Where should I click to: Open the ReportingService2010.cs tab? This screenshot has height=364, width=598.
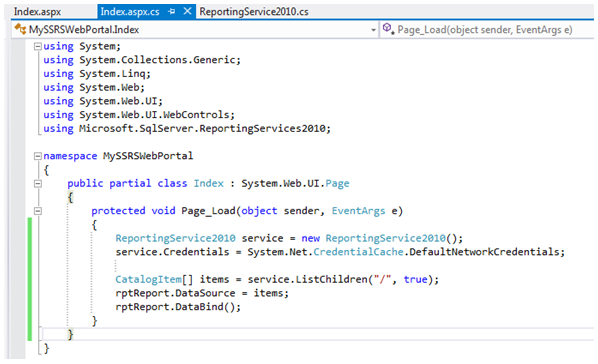click(x=254, y=12)
